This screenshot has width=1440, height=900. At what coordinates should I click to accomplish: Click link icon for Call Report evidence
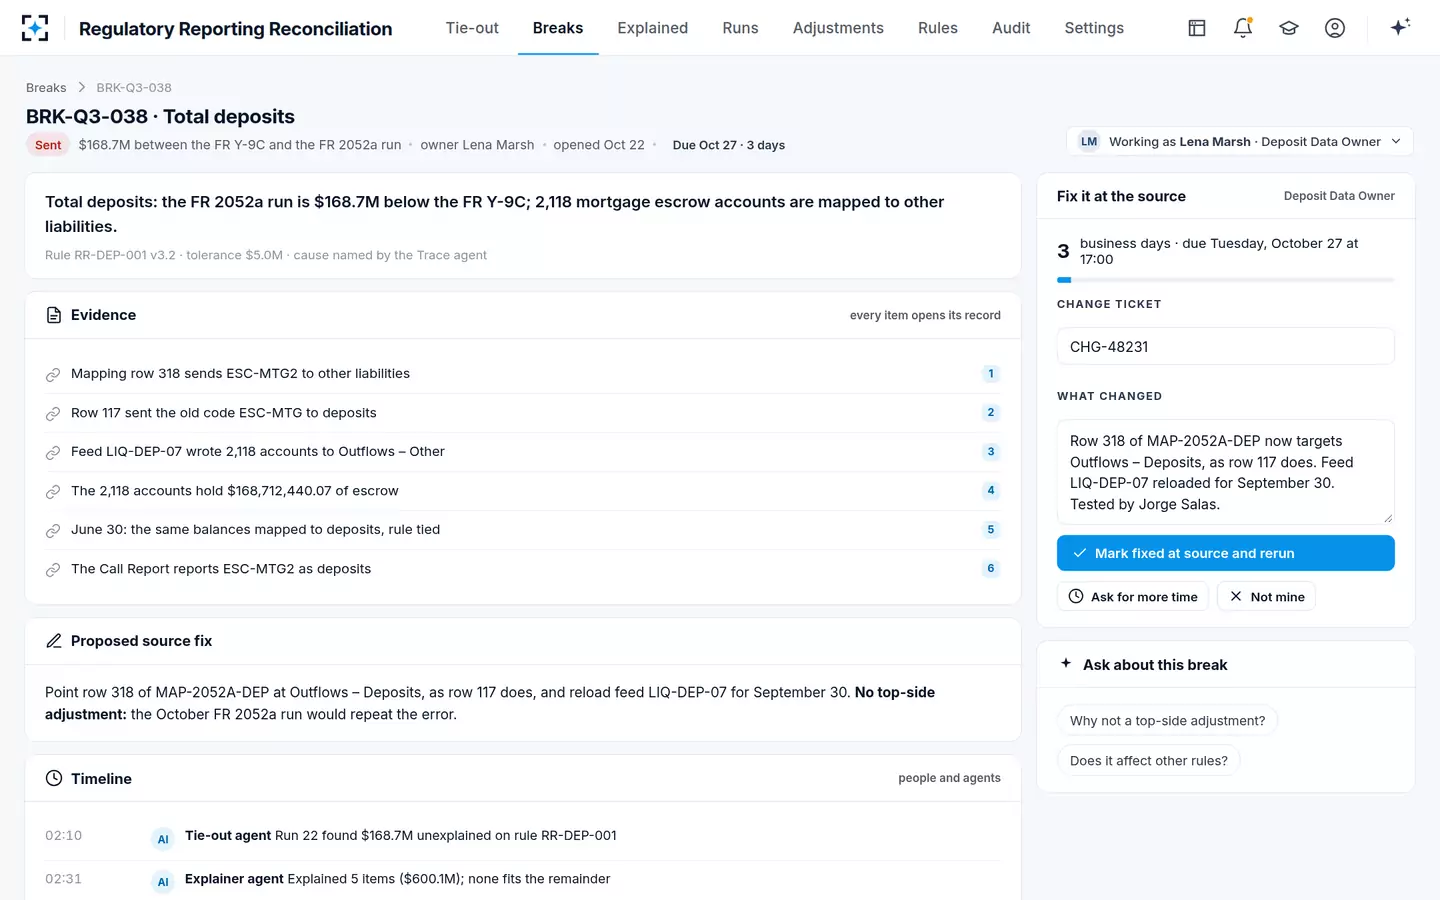click(x=53, y=569)
